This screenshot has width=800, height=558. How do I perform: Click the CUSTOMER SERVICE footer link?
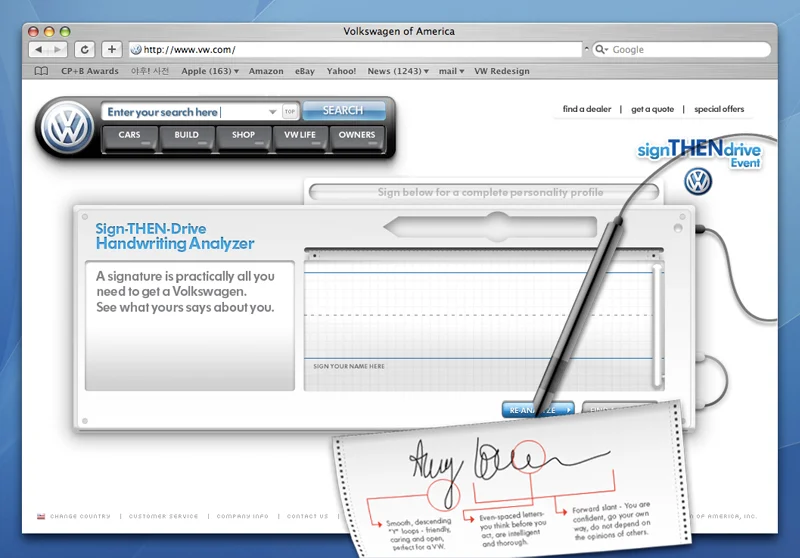tap(163, 516)
